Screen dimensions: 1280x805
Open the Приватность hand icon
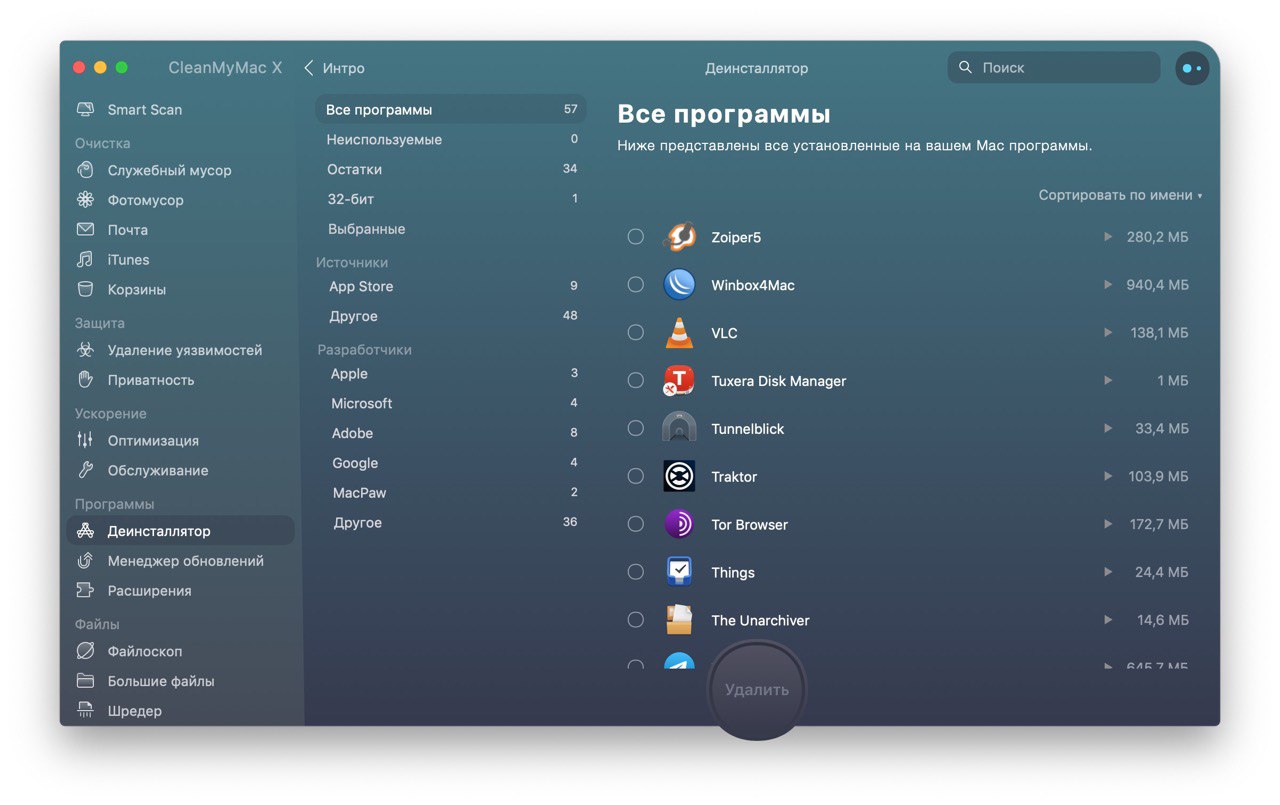86,380
